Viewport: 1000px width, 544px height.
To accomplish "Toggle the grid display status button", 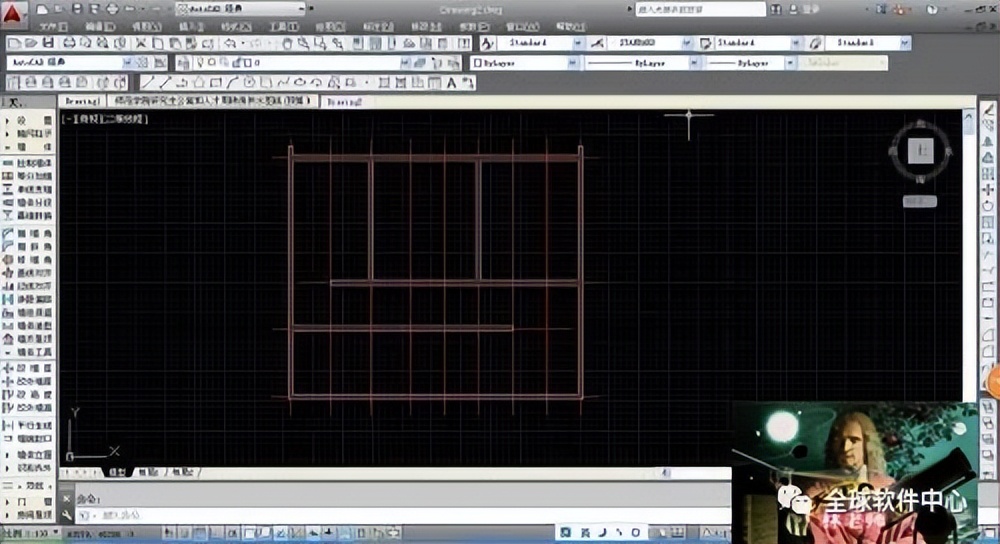I will pos(200,533).
